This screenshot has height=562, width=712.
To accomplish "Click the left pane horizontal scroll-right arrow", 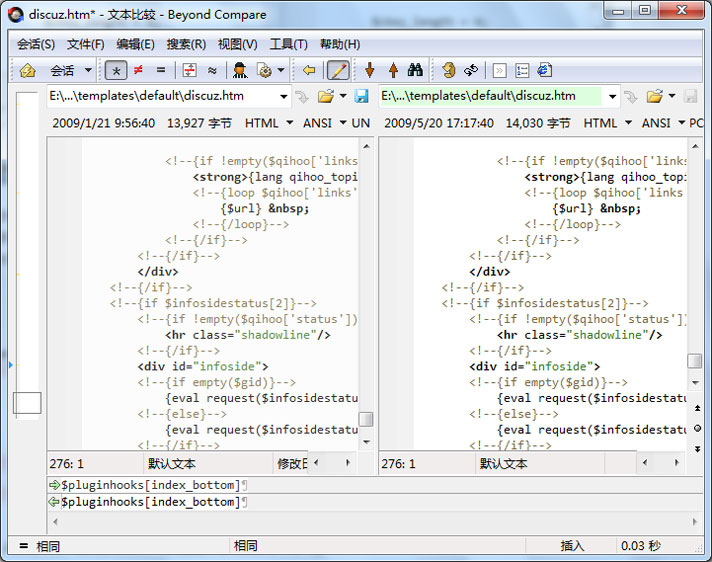I will pyautogui.click(x=348, y=463).
